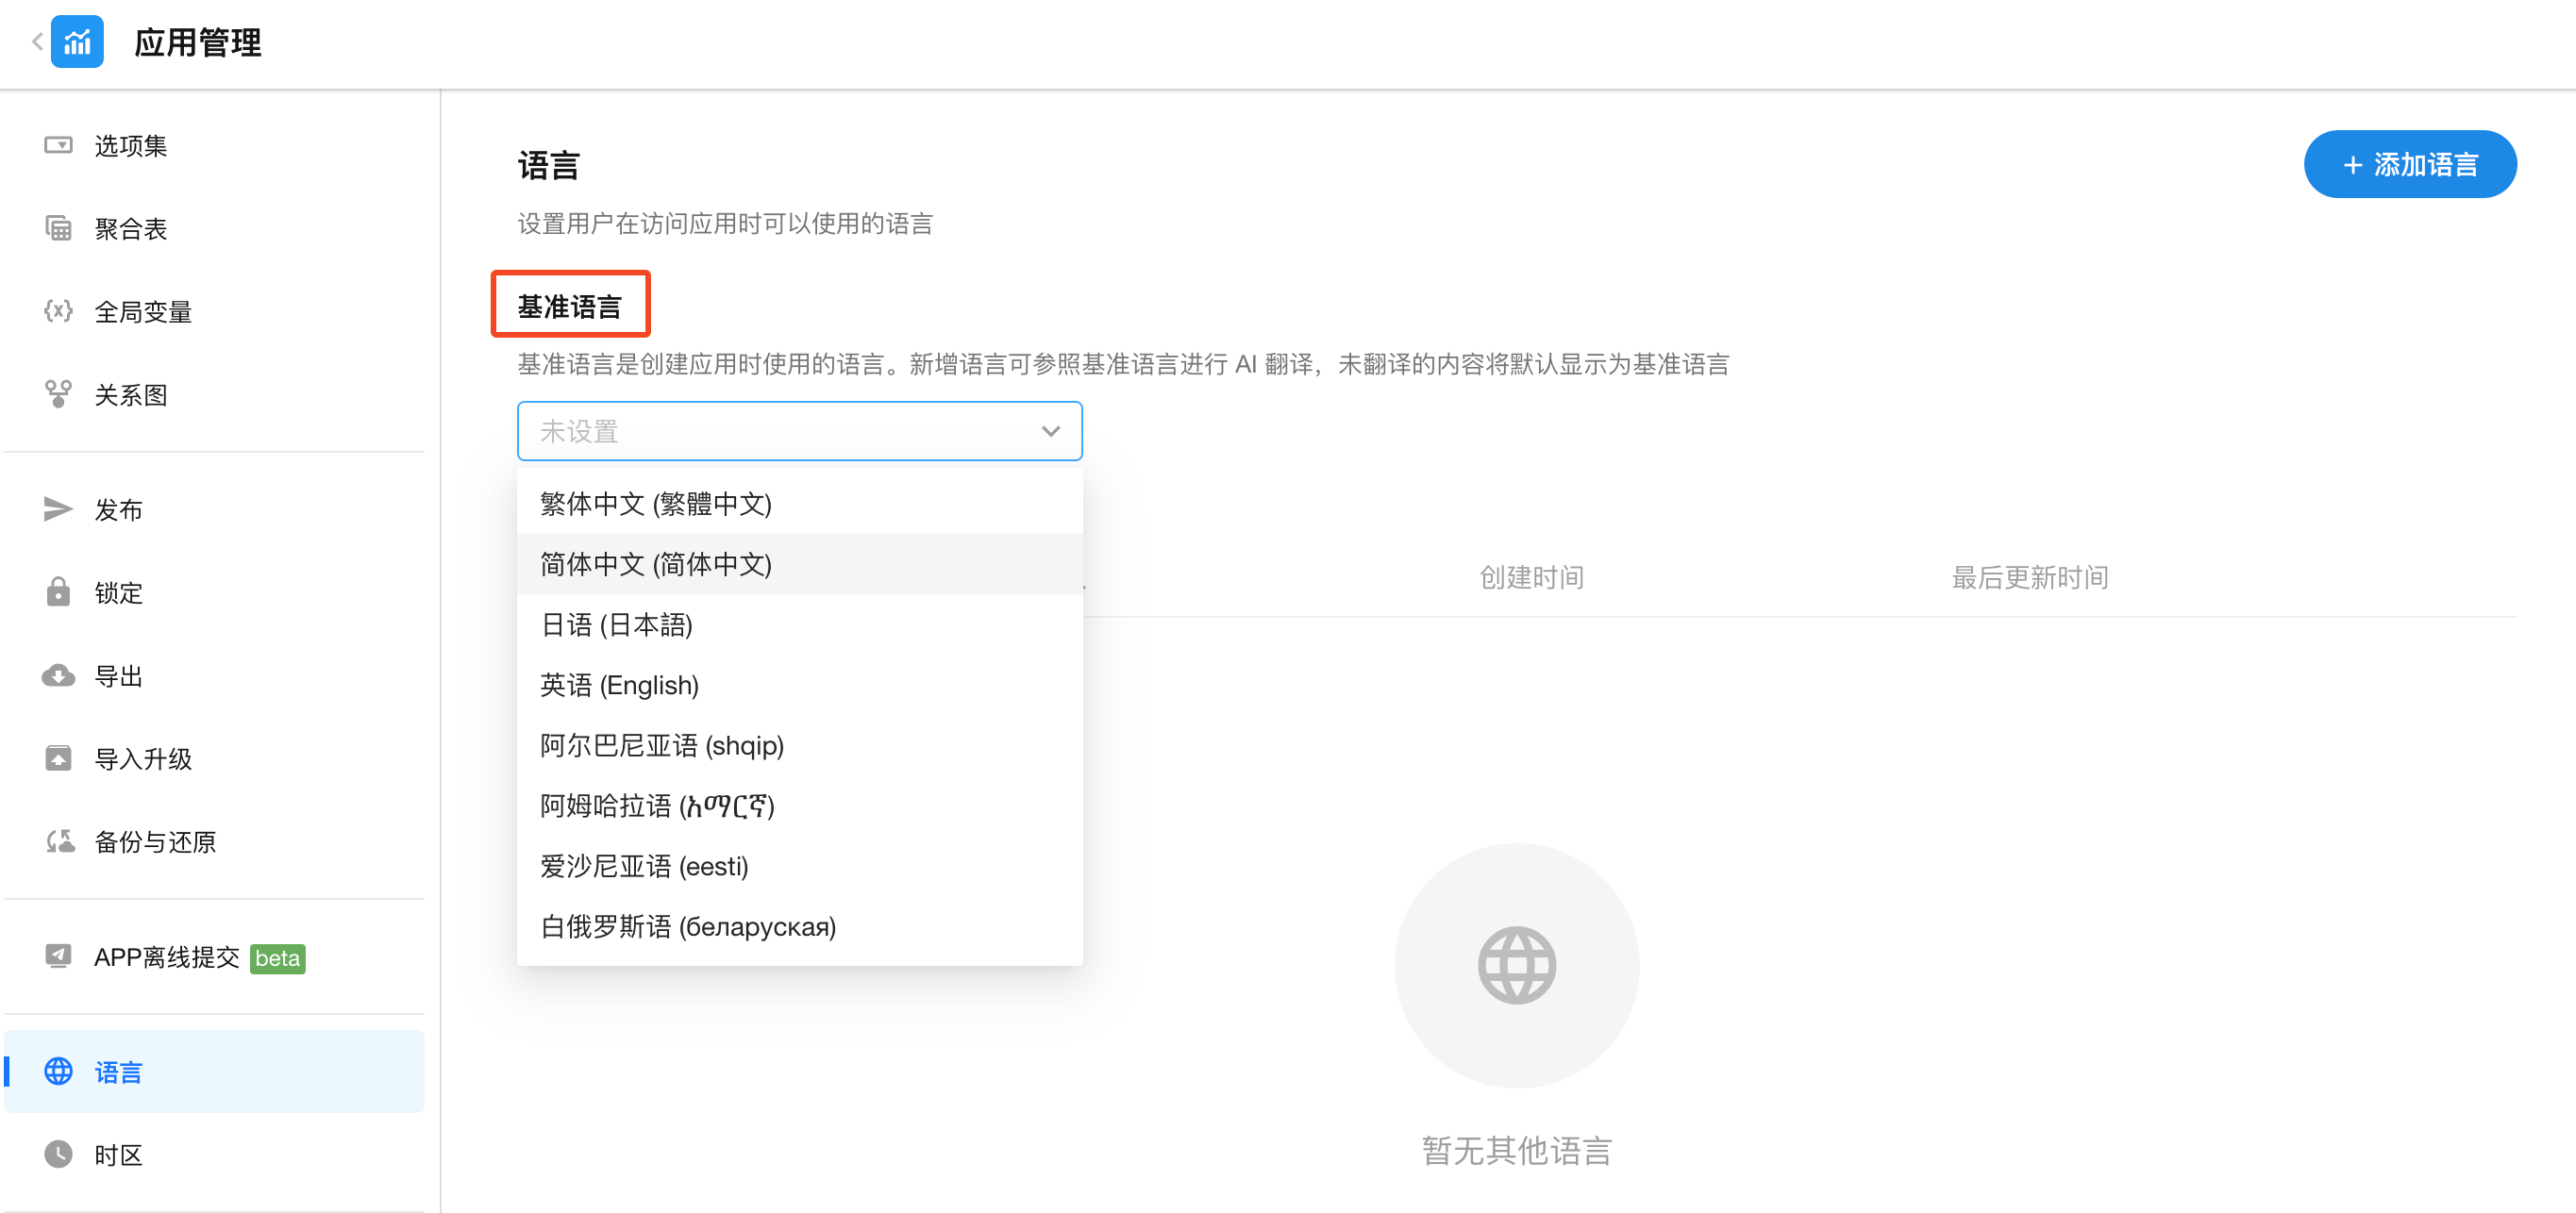Click the 锁定 padlock icon
This screenshot has height=1213, width=2576.
point(58,592)
